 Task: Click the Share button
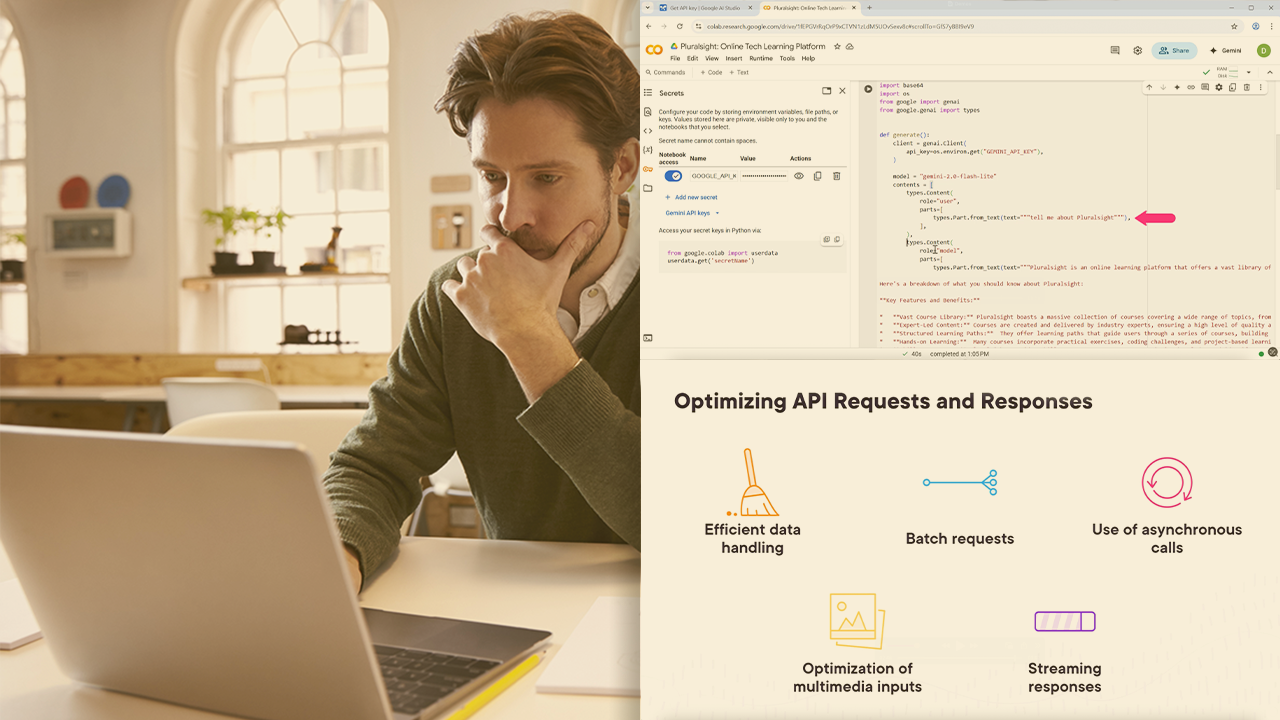point(1174,51)
